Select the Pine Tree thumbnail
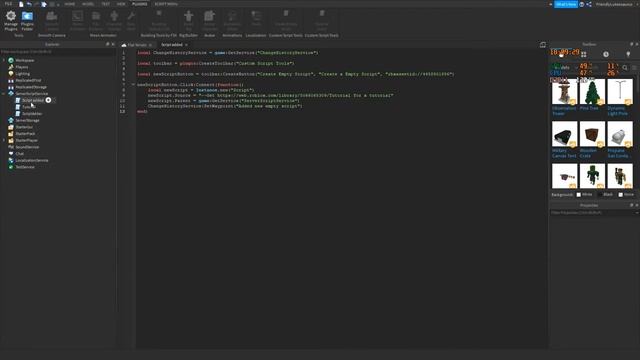The image size is (640, 360). pos(592,91)
